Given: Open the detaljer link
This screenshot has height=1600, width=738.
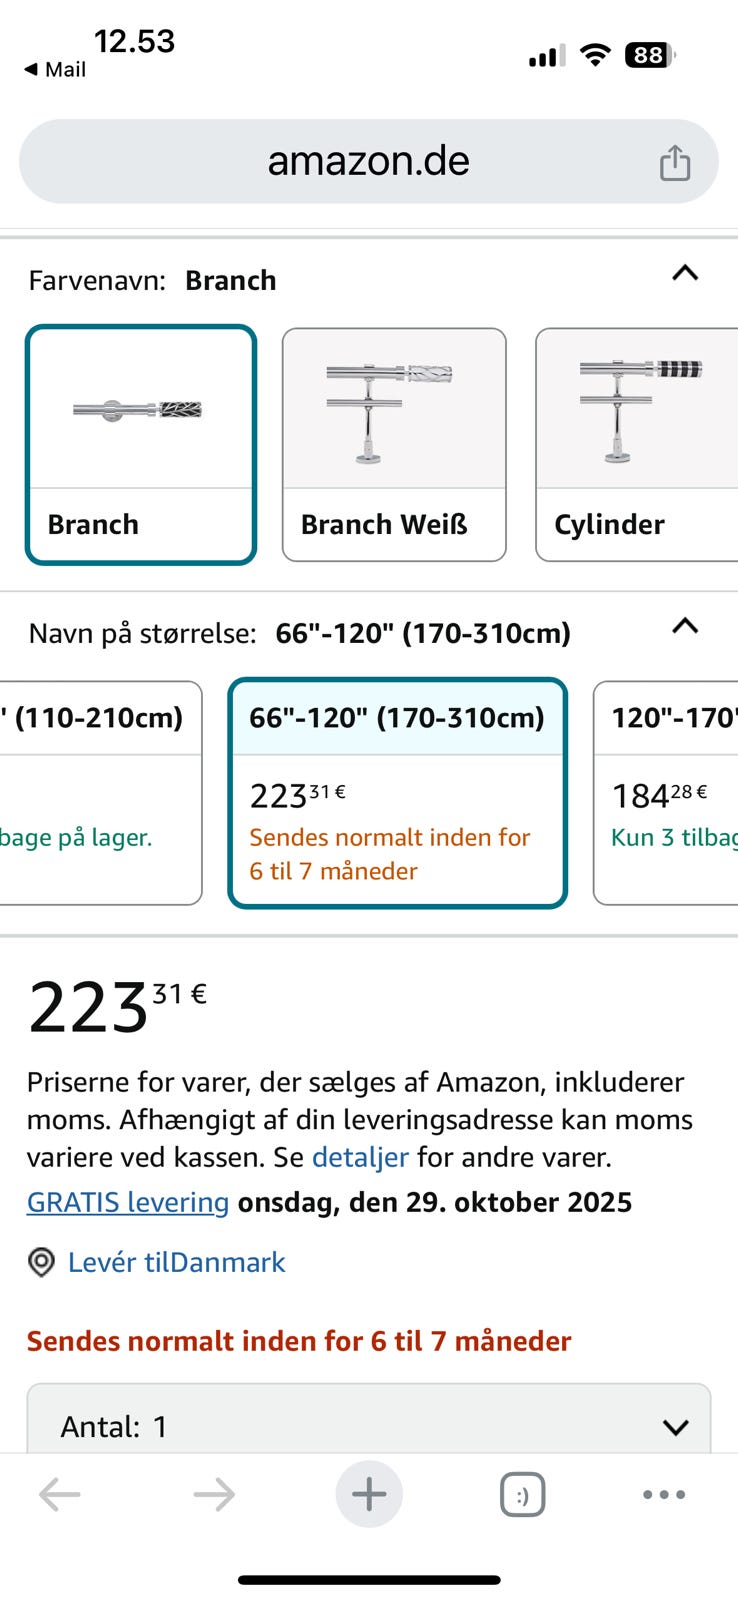Looking at the screenshot, I should coord(360,1157).
